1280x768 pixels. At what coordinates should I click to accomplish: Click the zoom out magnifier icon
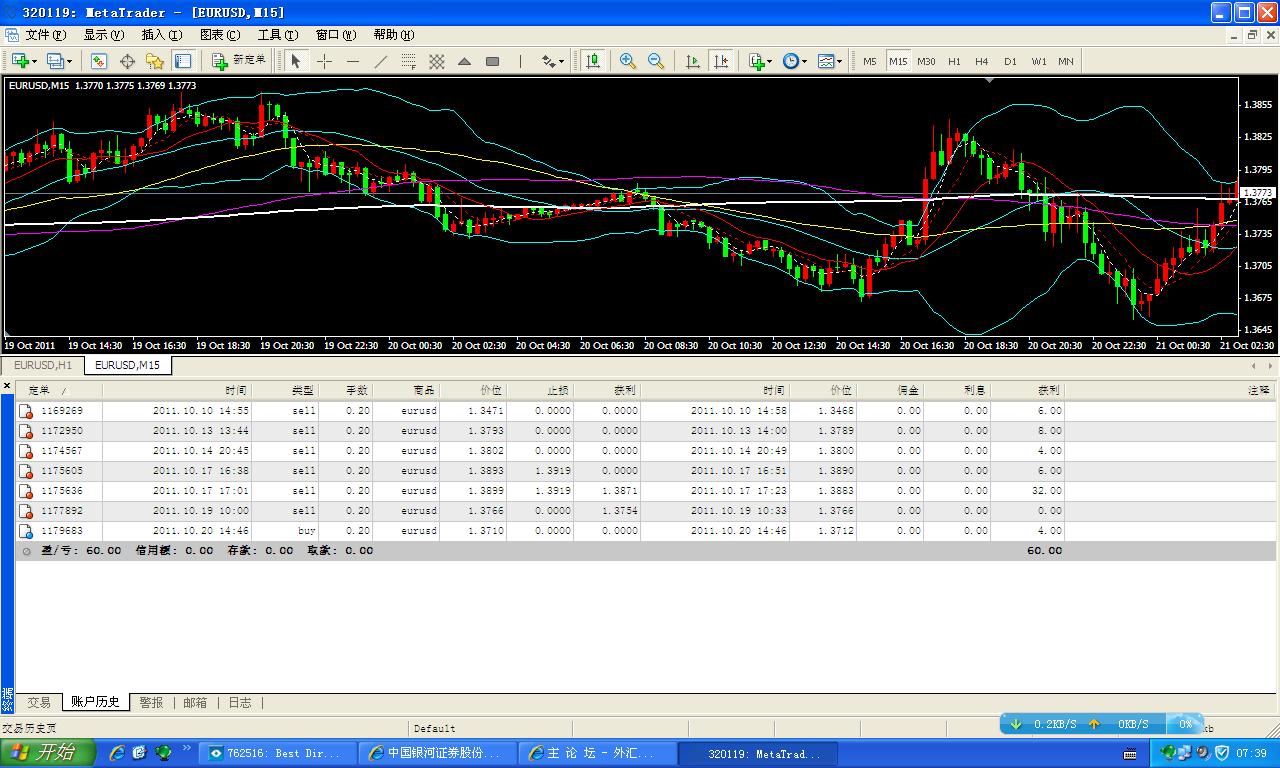(656, 61)
